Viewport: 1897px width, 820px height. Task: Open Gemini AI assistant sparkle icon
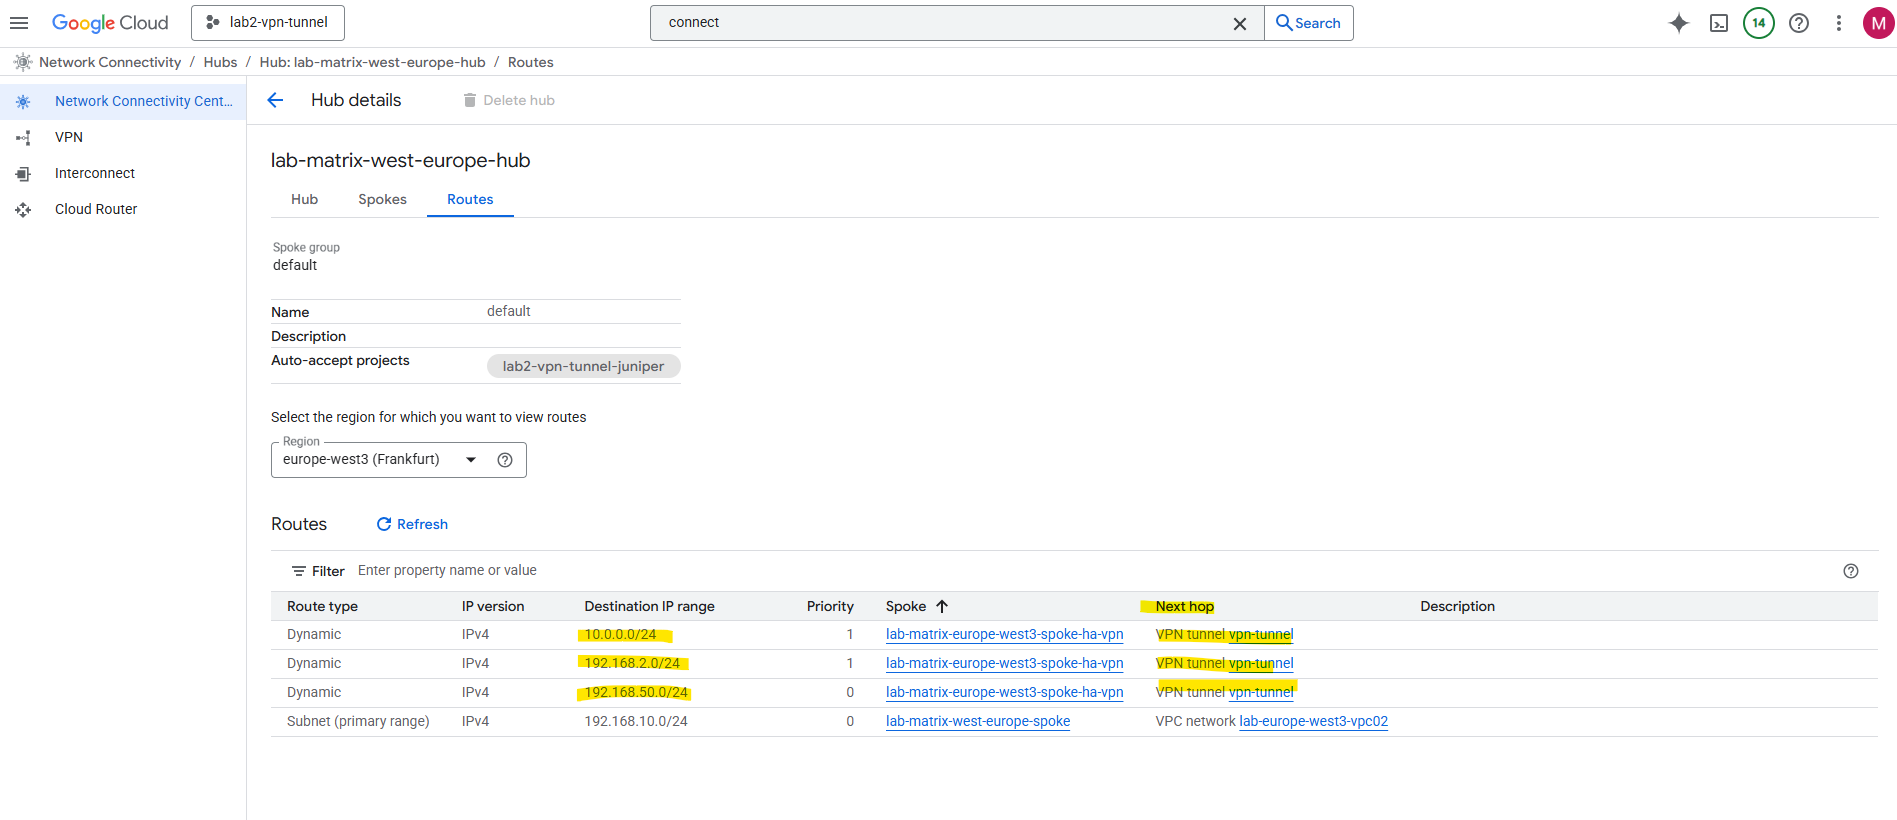point(1678,23)
